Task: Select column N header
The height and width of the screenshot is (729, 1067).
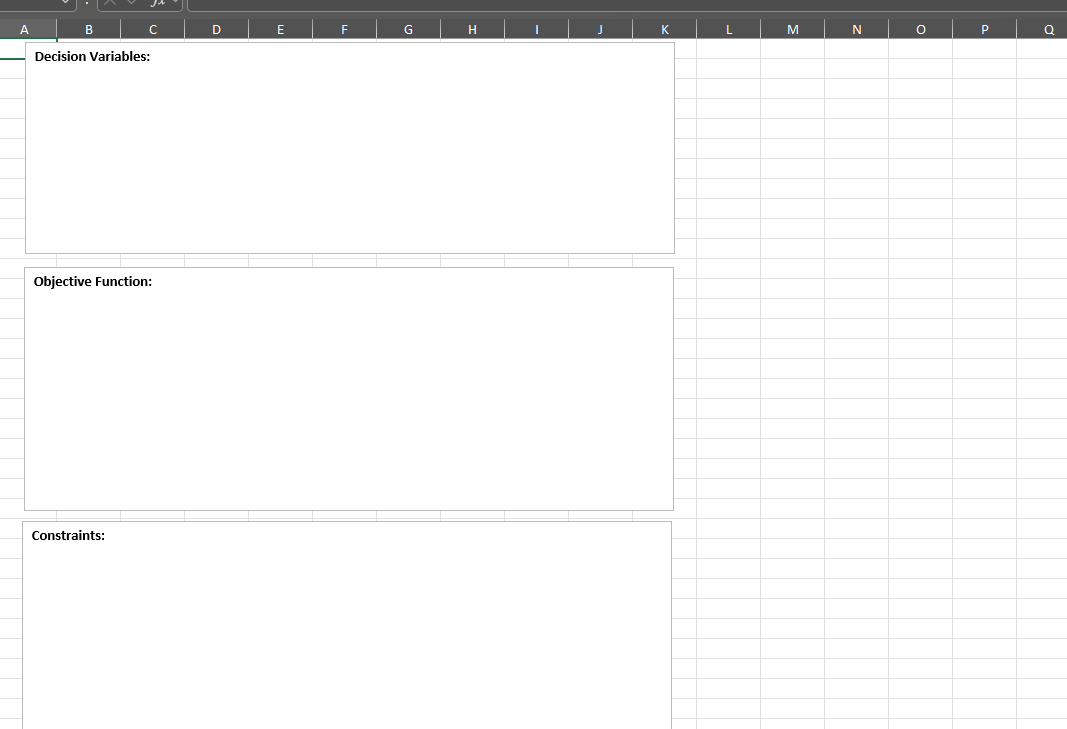Action: point(856,29)
